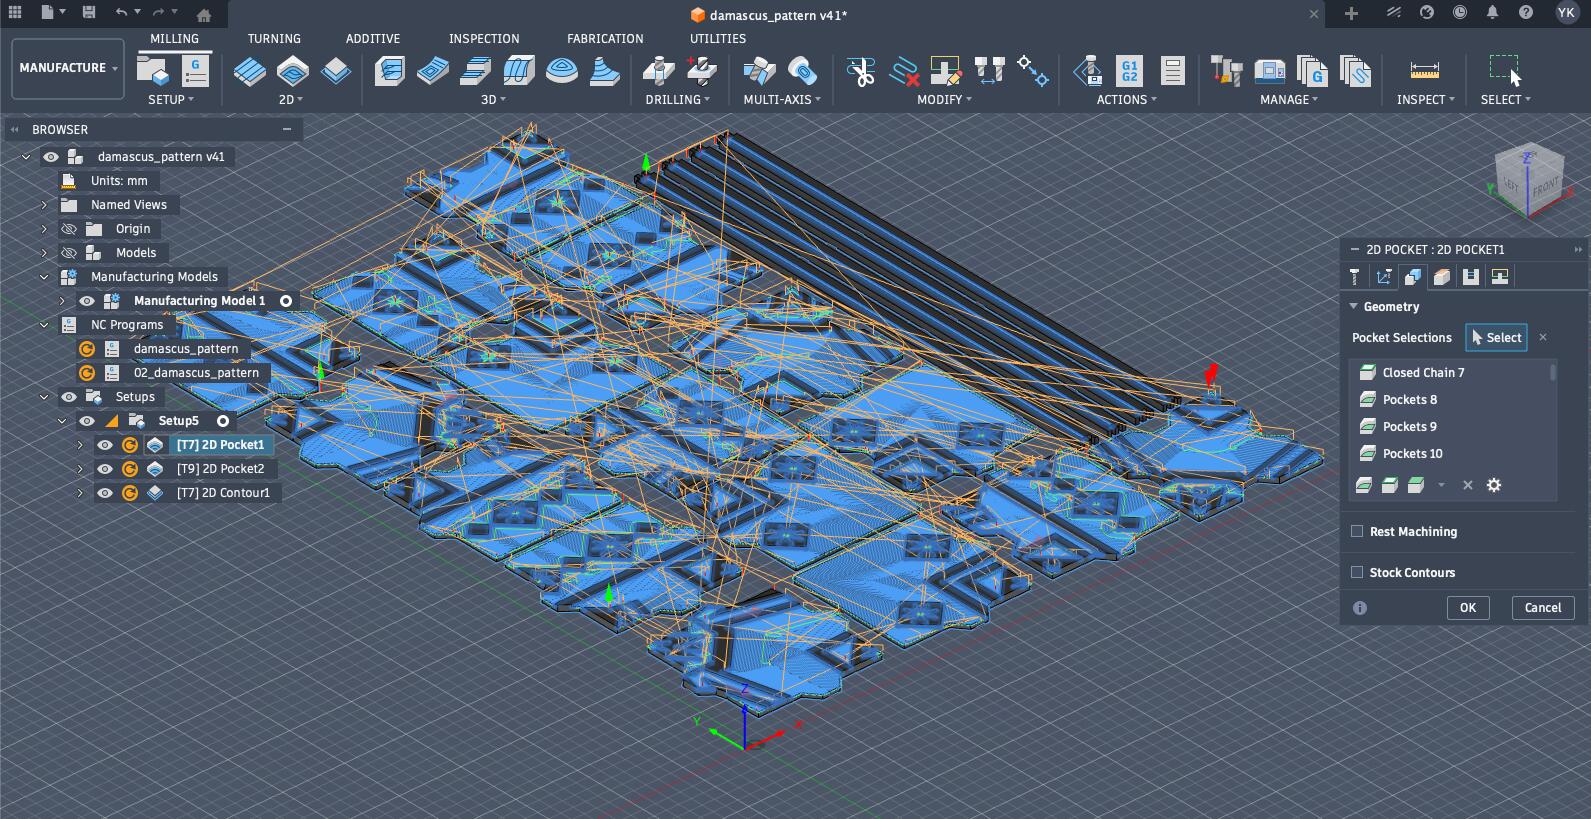Open pocket selection settings gear
Screen dimensions: 1591x819
(1494, 485)
